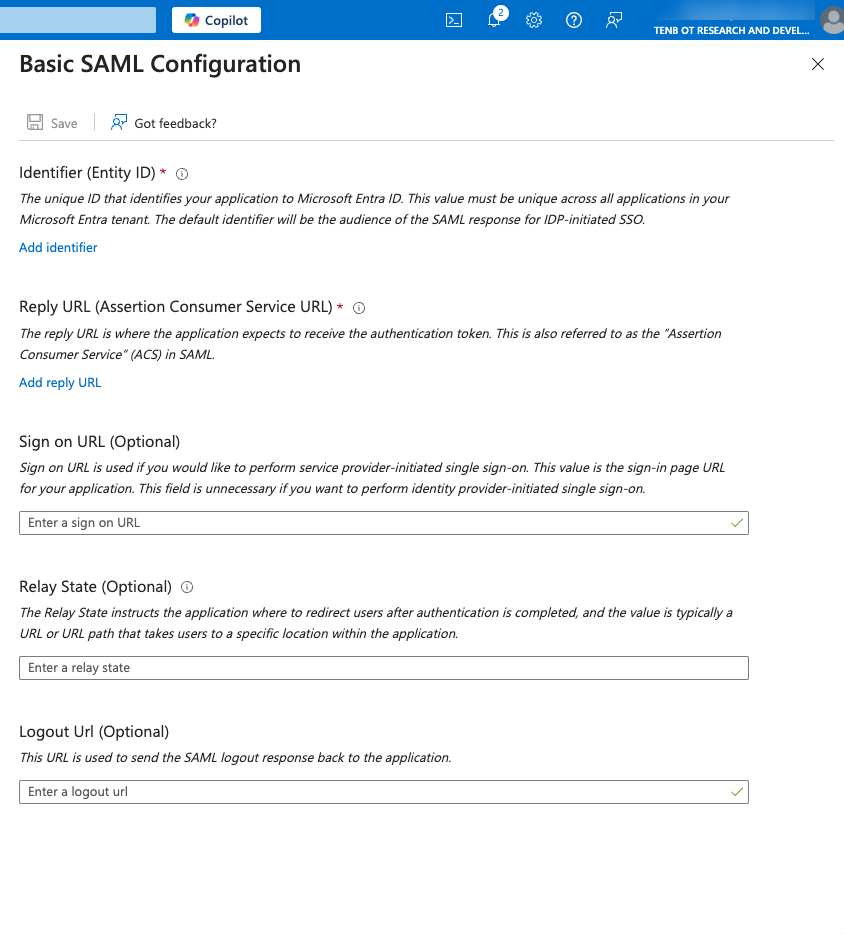Click the user account avatar
The width and height of the screenshot is (844, 934).
[831, 20]
